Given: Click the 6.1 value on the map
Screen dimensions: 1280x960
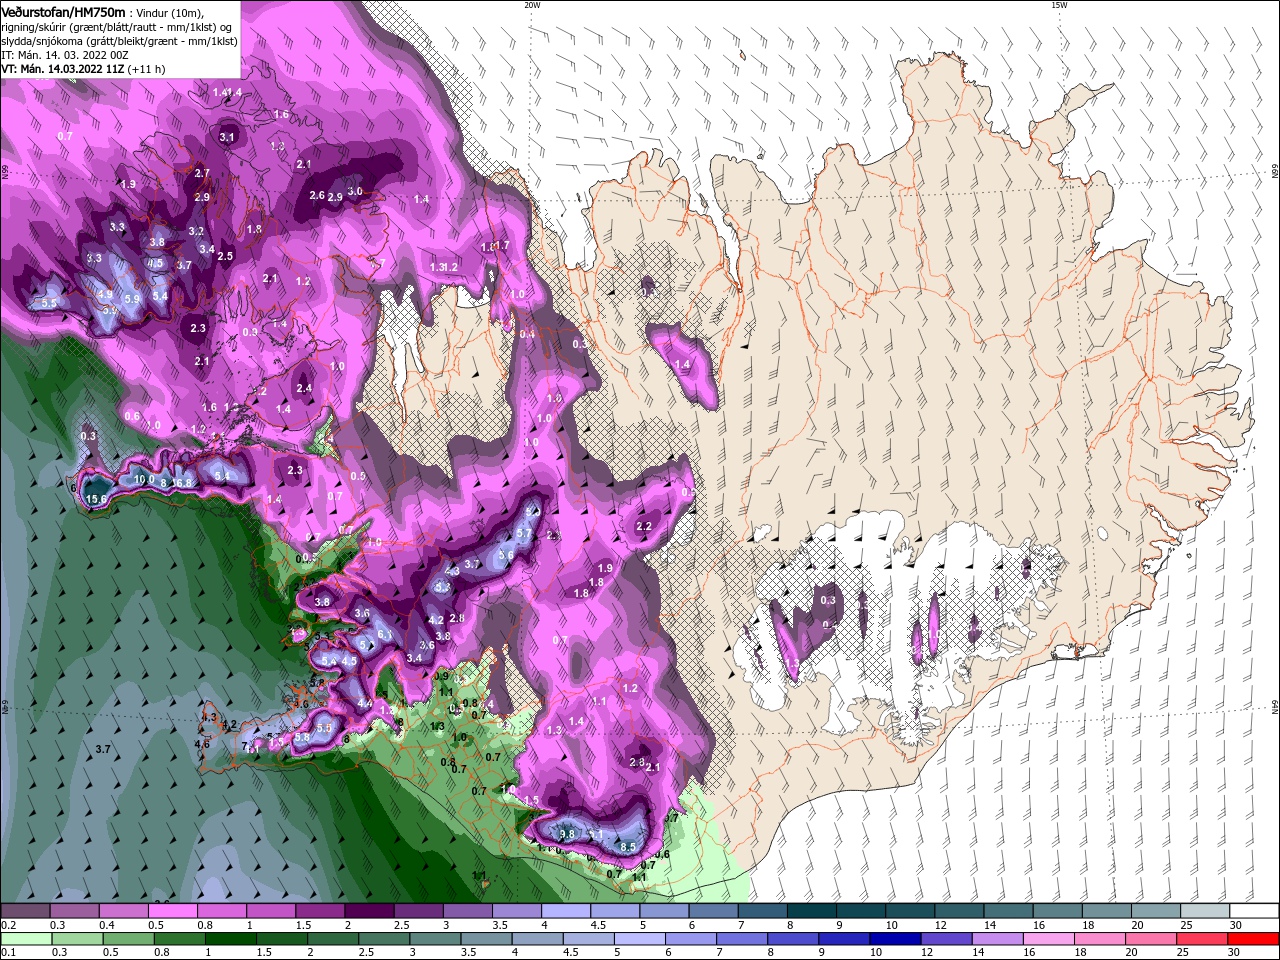Looking at the screenshot, I should [384, 635].
